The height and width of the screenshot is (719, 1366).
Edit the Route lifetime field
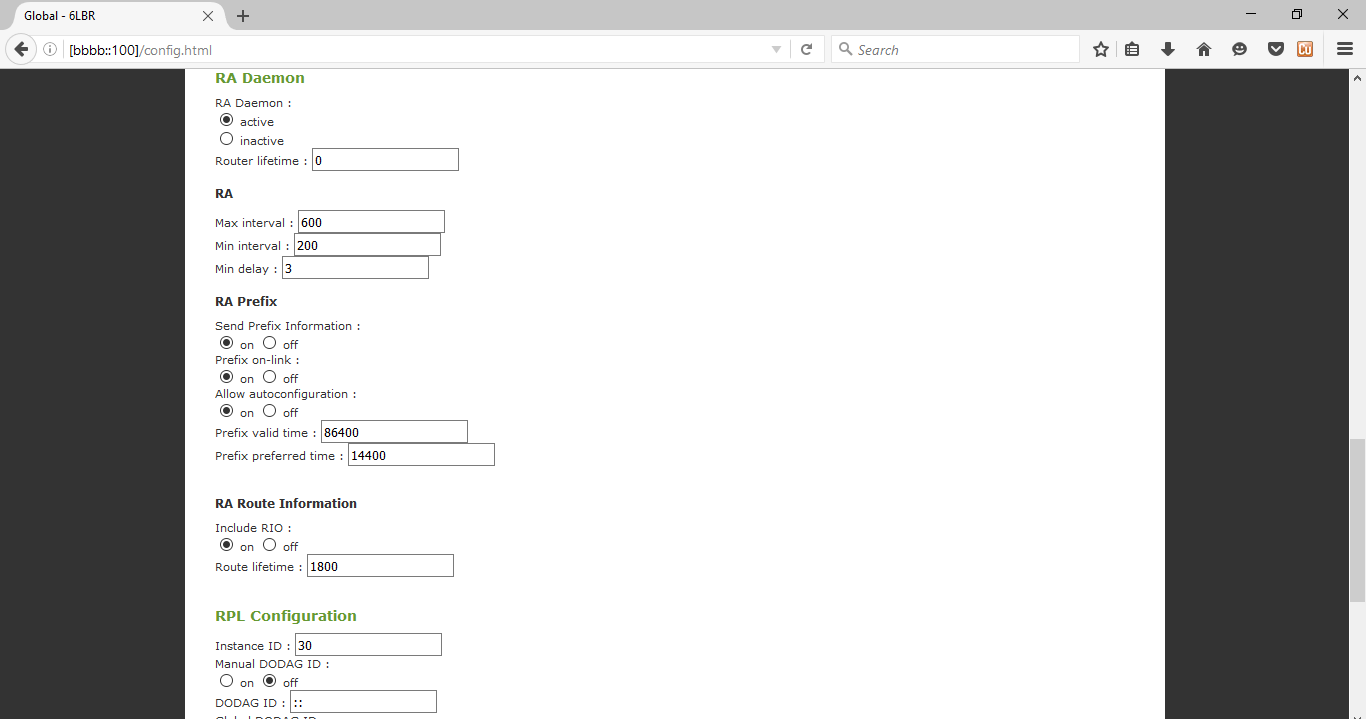point(380,566)
